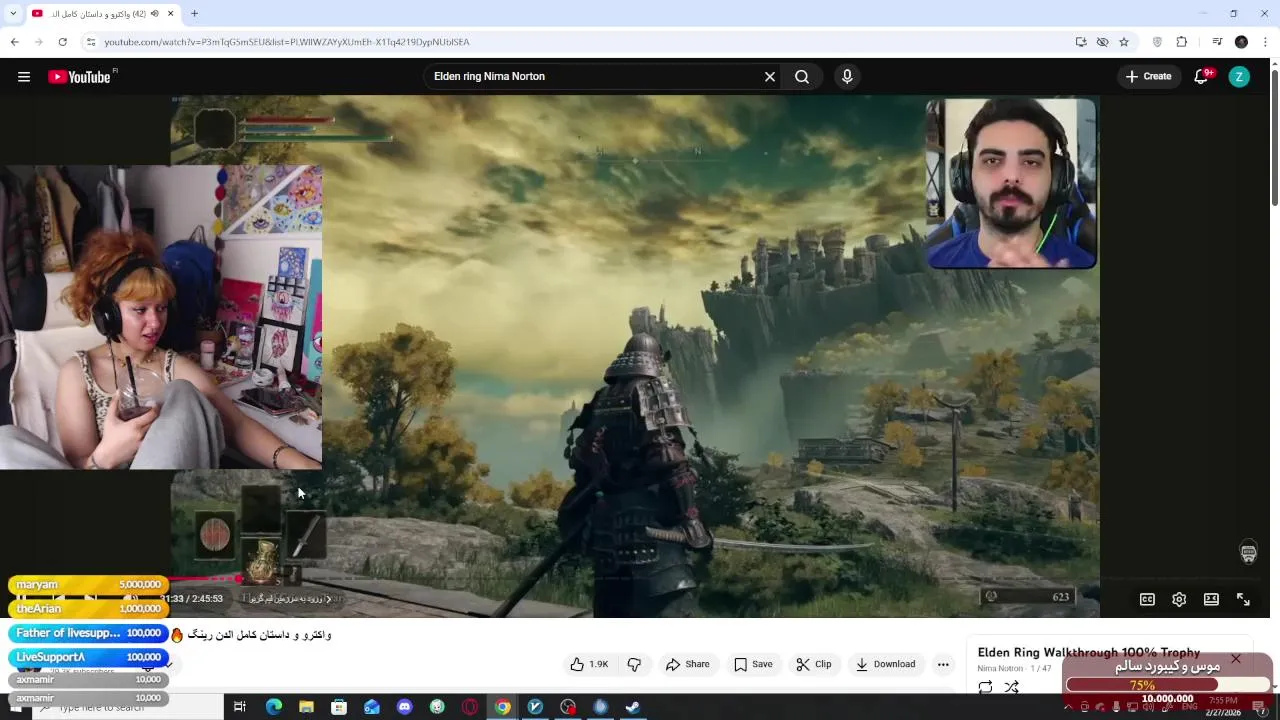The height and width of the screenshot is (720, 1280).
Task: Launch Microsoft Edge from the taskbar
Action: [273, 707]
